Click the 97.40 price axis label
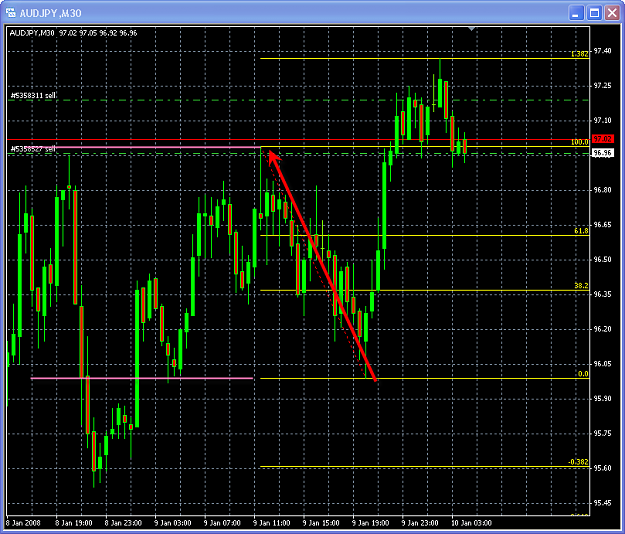 (x=602, y=51)
